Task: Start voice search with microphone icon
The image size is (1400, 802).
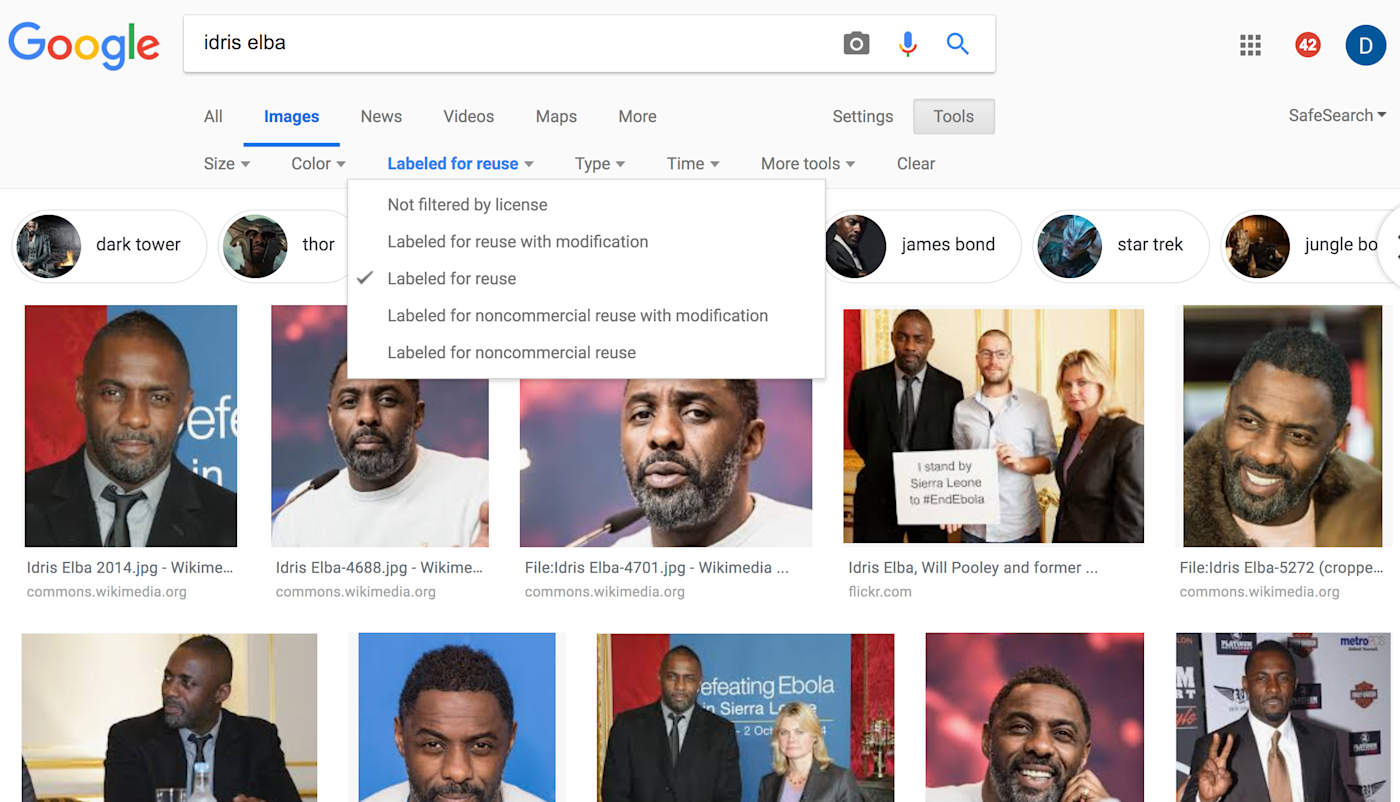Action: point(907,43)
